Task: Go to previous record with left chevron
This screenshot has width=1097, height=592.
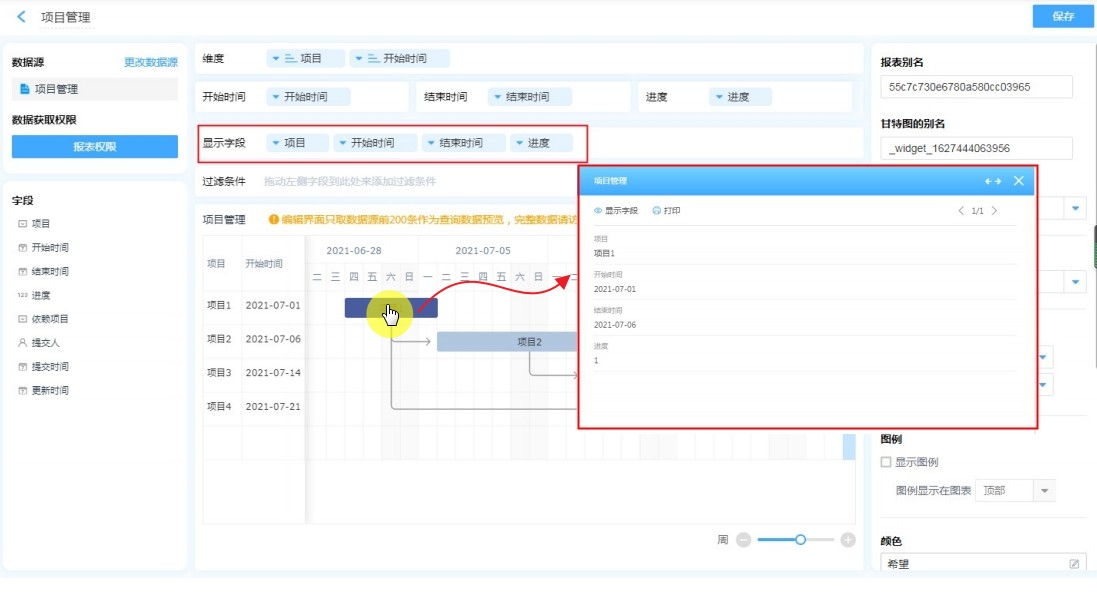Action: point(961,211)
